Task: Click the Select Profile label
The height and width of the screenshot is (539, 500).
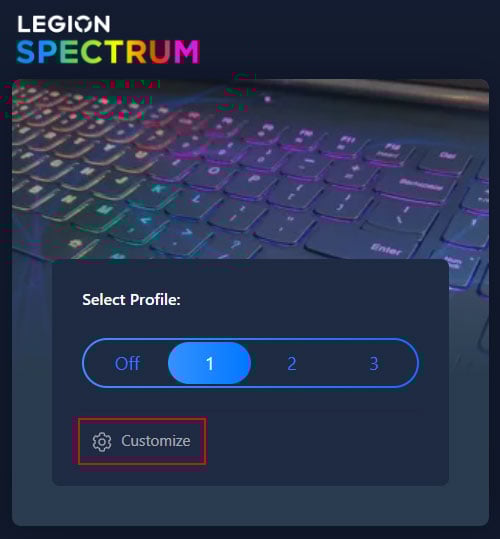Action: coord(131,300)
